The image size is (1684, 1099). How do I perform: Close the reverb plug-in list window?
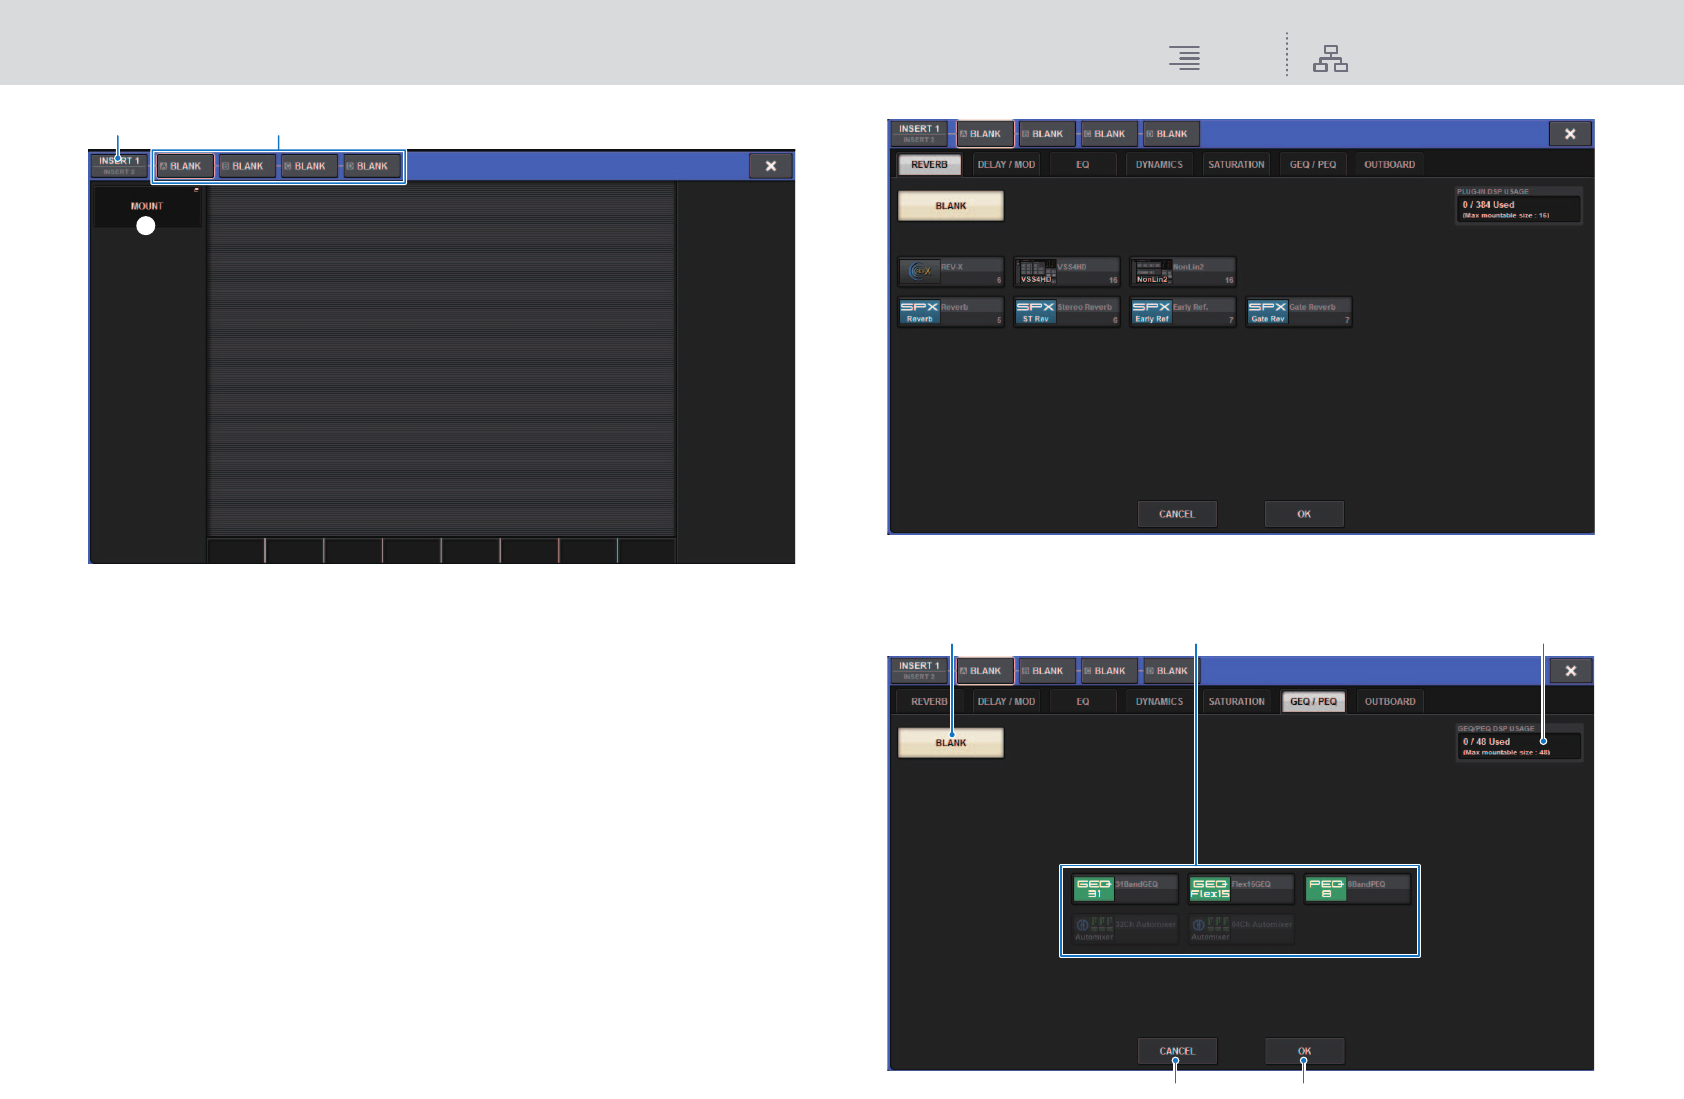point(1570,134)
